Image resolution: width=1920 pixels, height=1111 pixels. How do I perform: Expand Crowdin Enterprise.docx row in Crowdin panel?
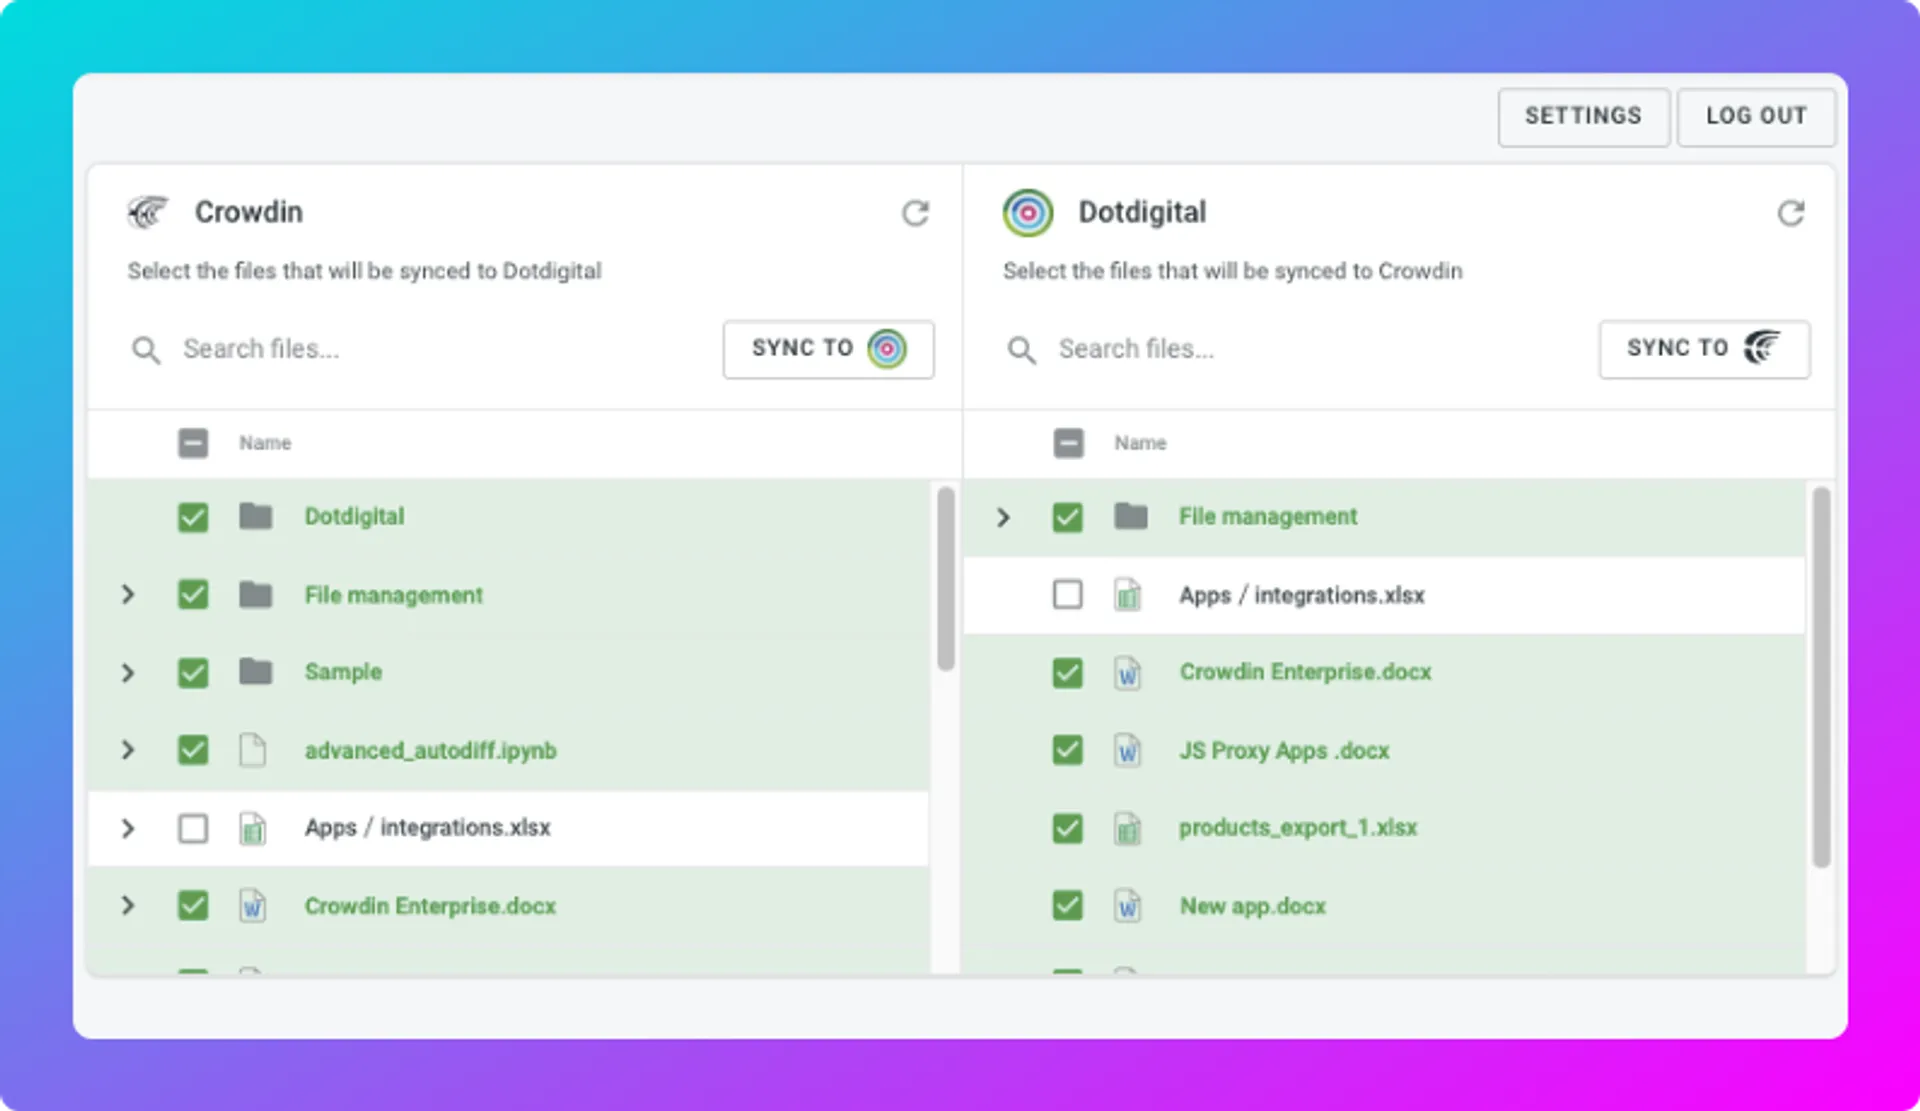(128, 906)
